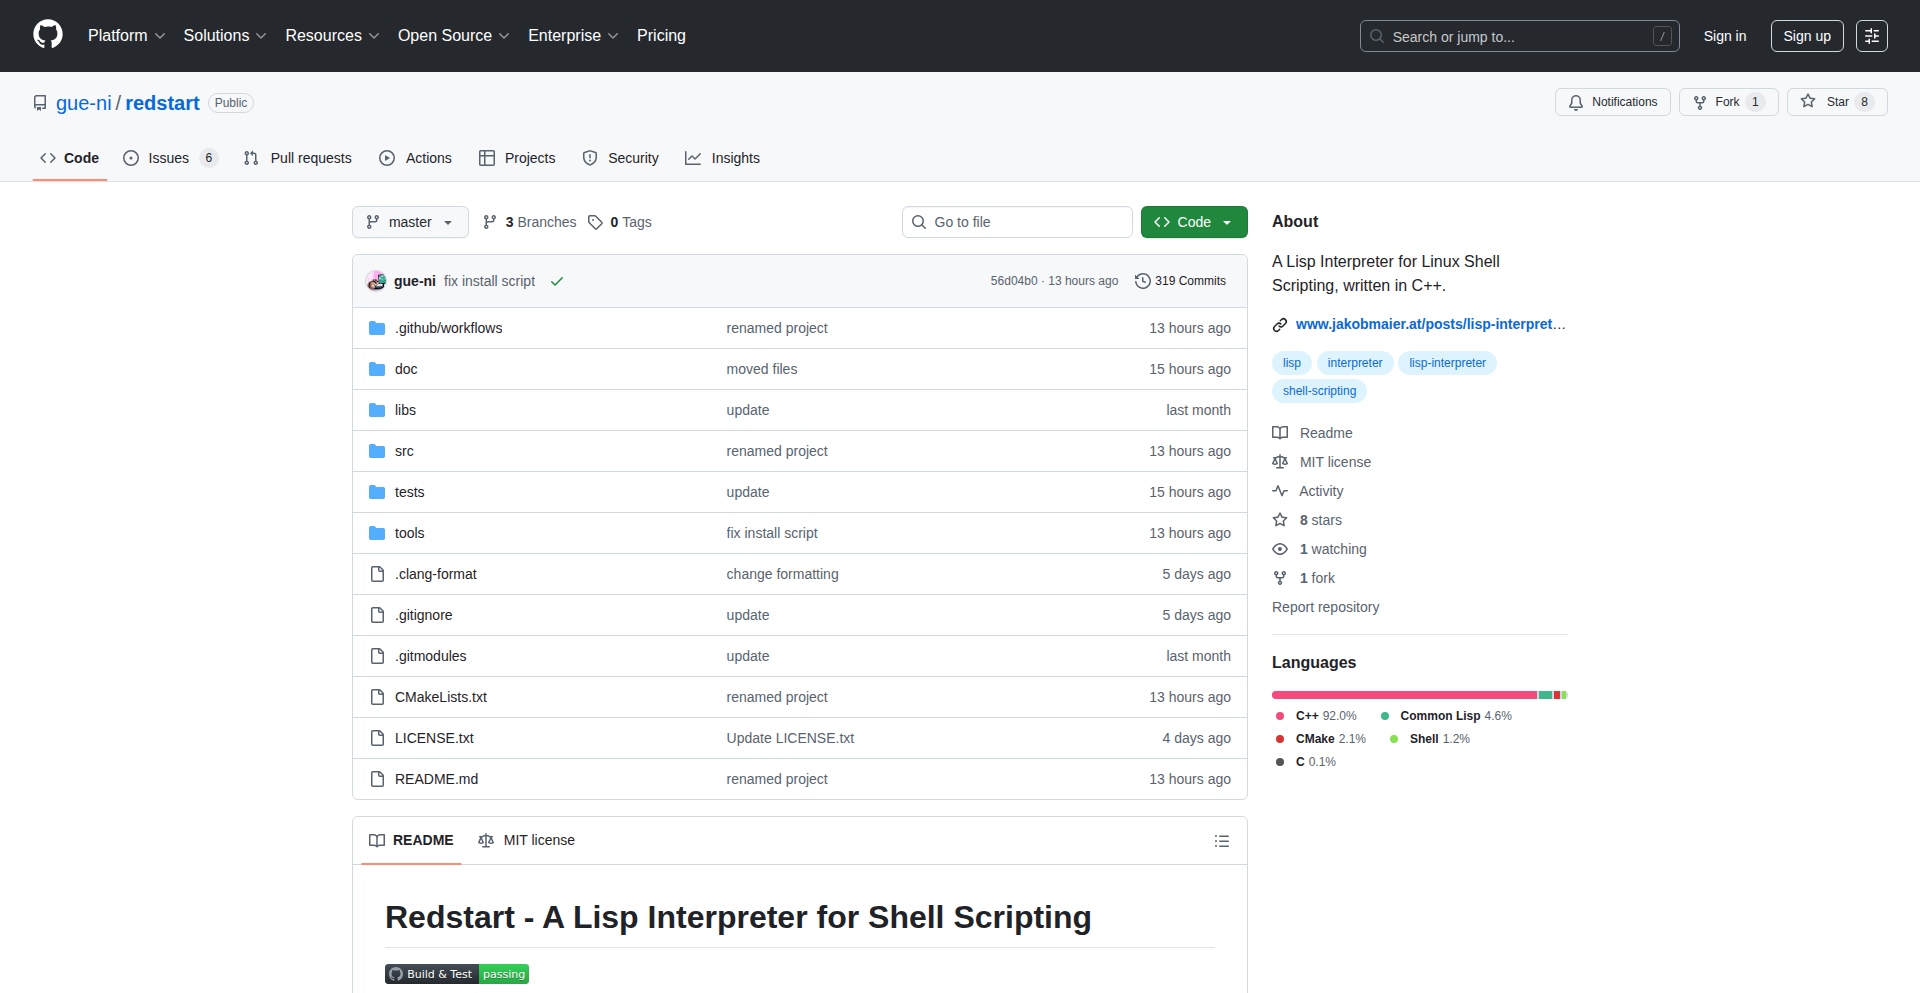
Task: Open the header menu icon beside Sign up
Action: click(1871, 36)
